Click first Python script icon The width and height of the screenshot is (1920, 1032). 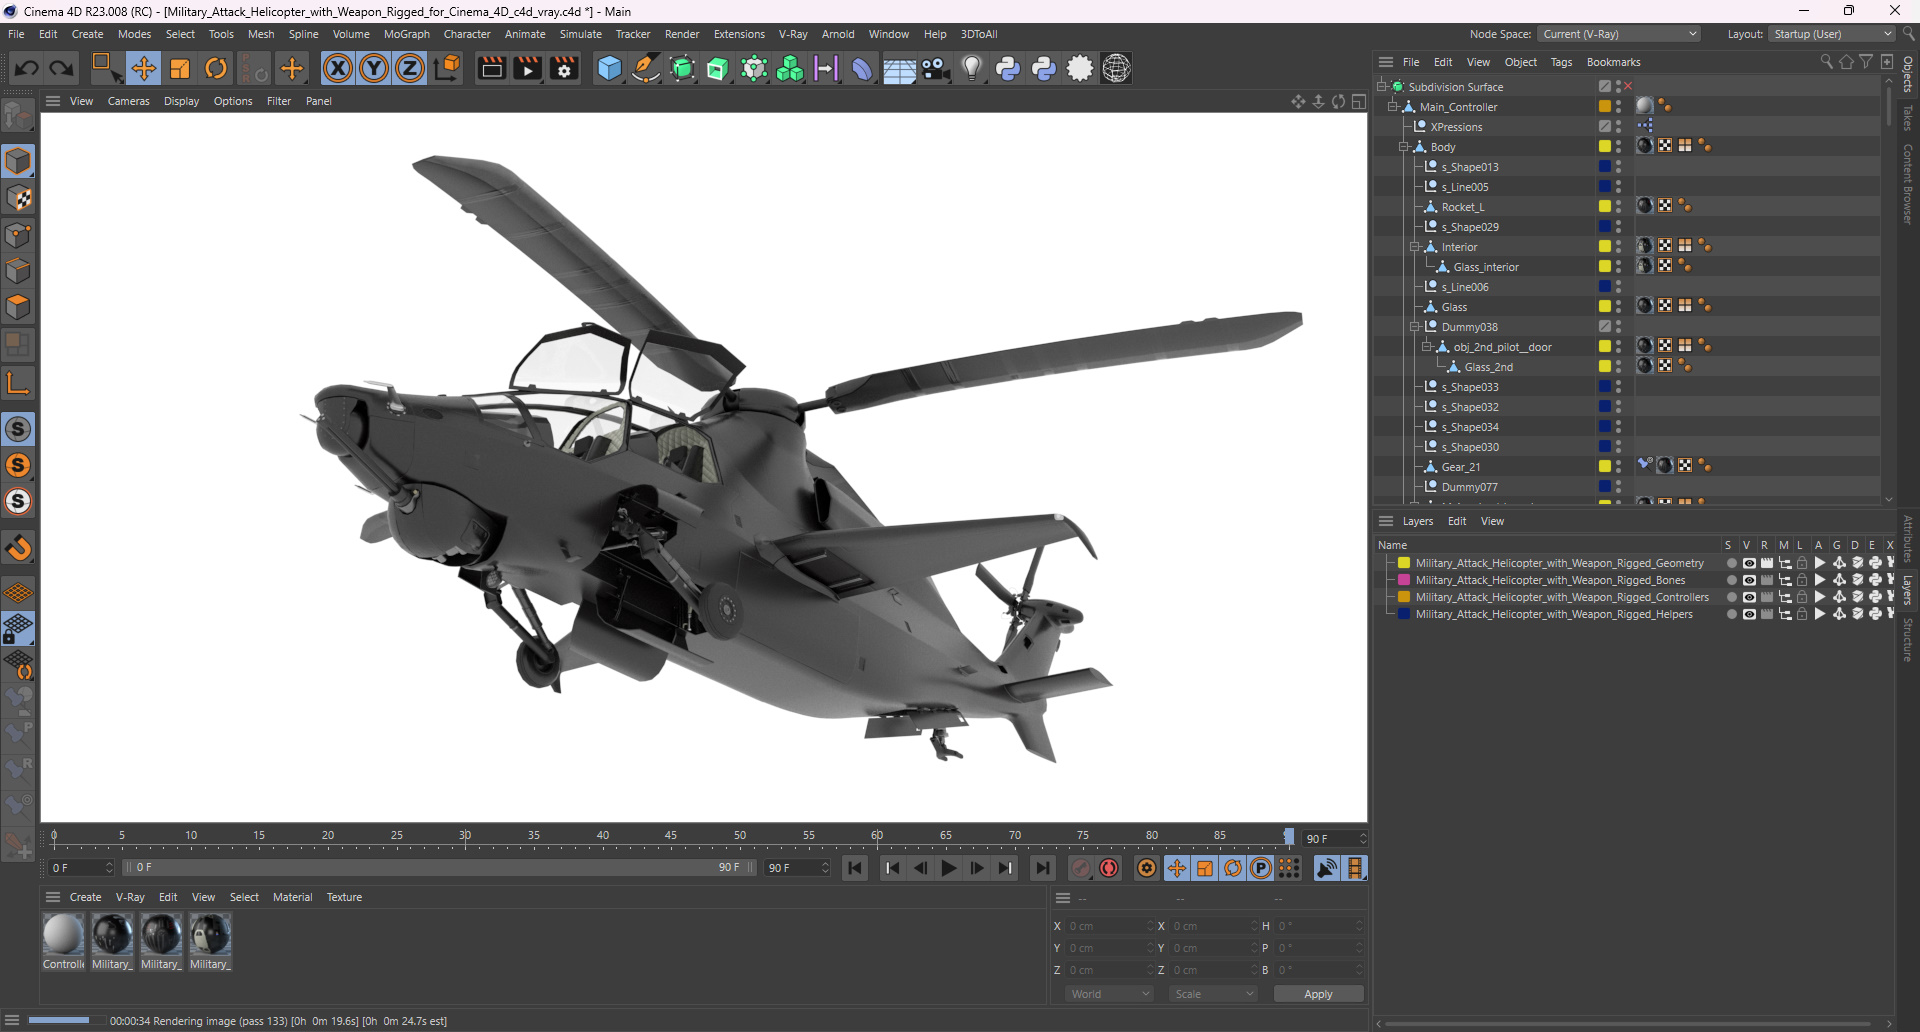[1008, 68]
